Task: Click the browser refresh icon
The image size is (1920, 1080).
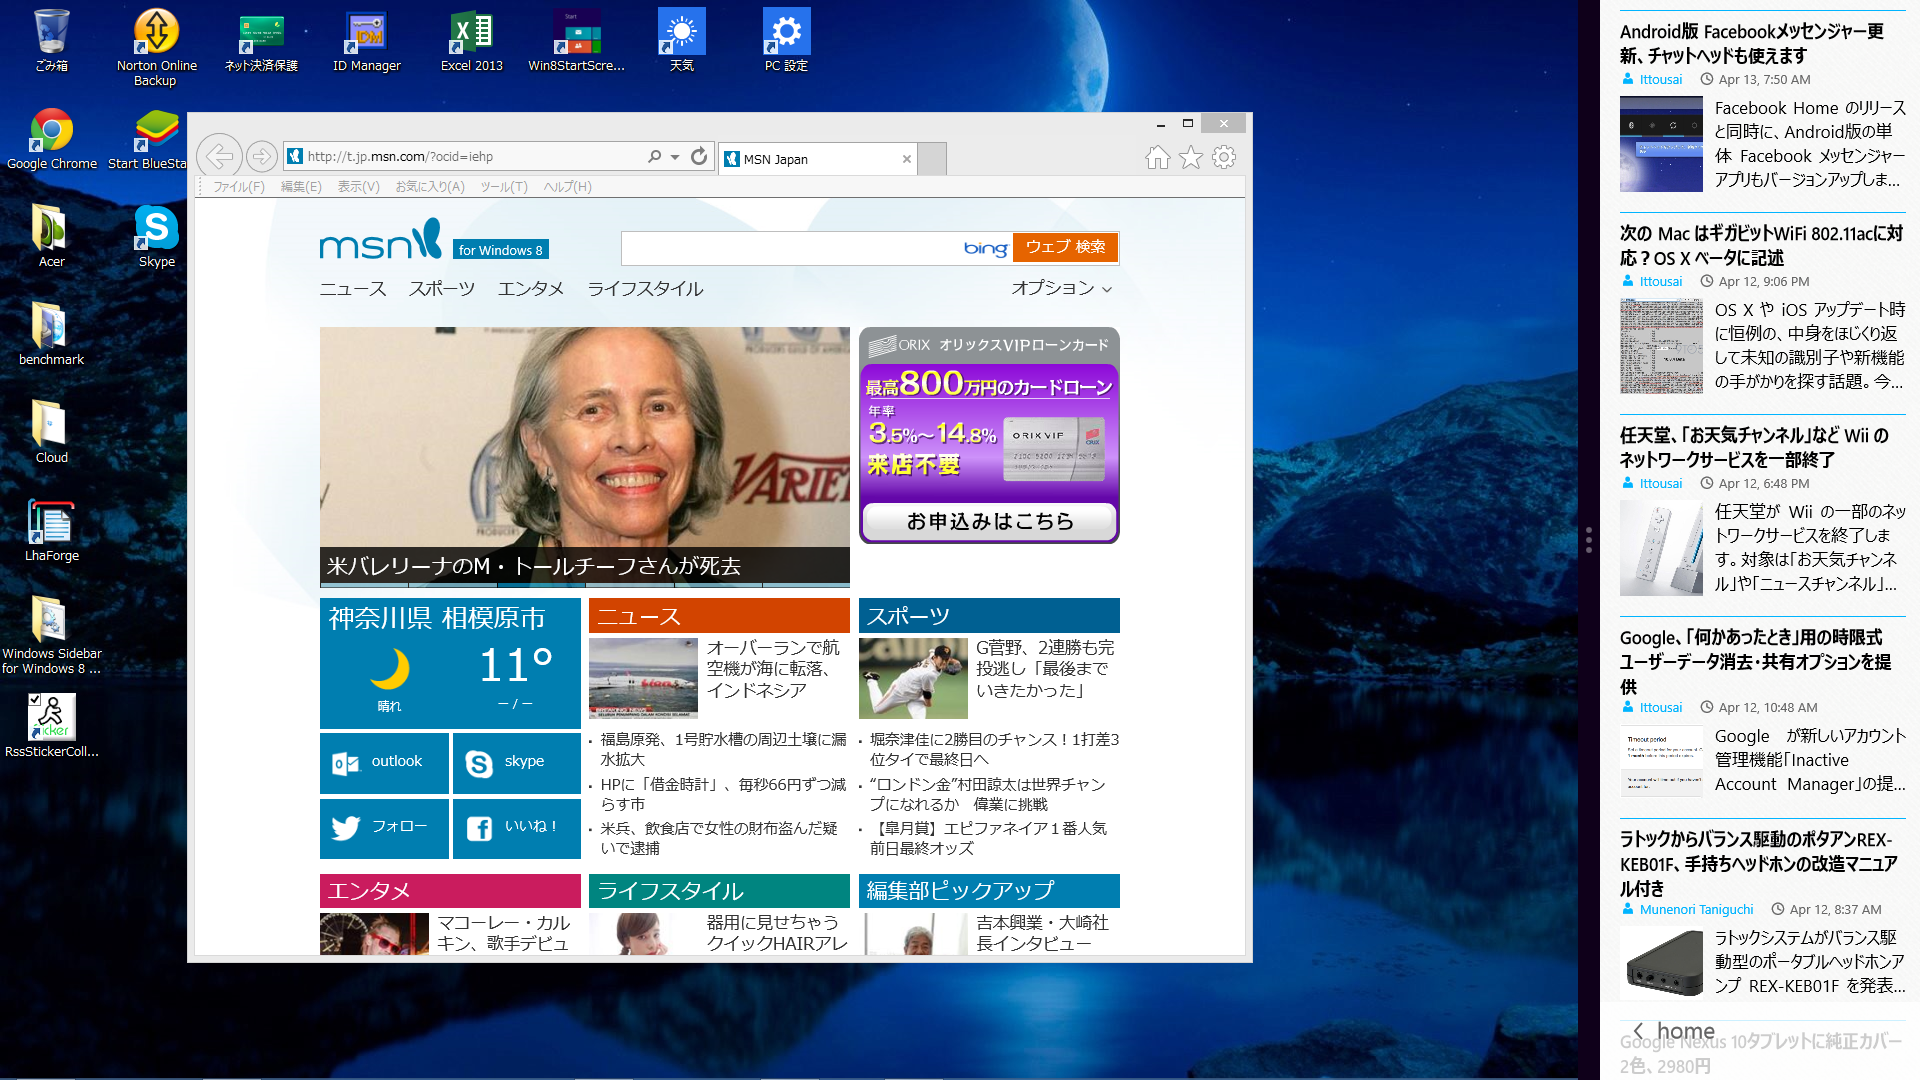Action: tap(699, 156)
